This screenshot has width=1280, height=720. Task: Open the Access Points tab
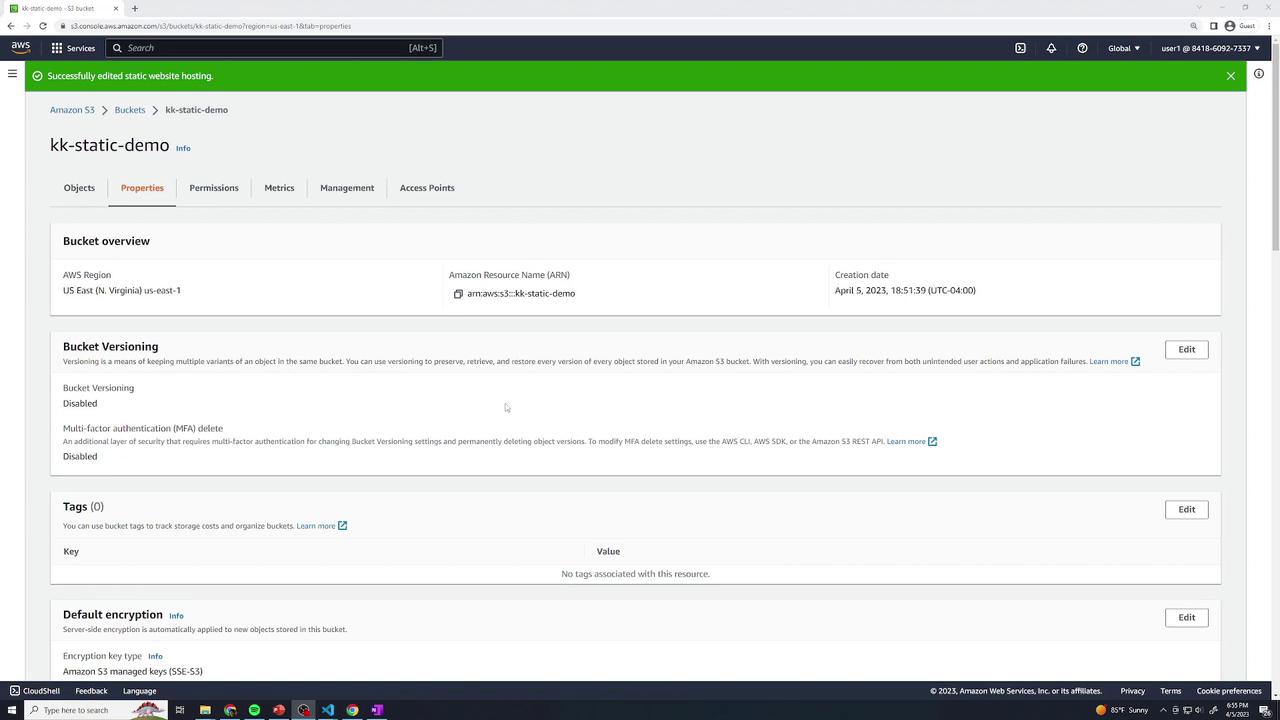coord(427,188)
